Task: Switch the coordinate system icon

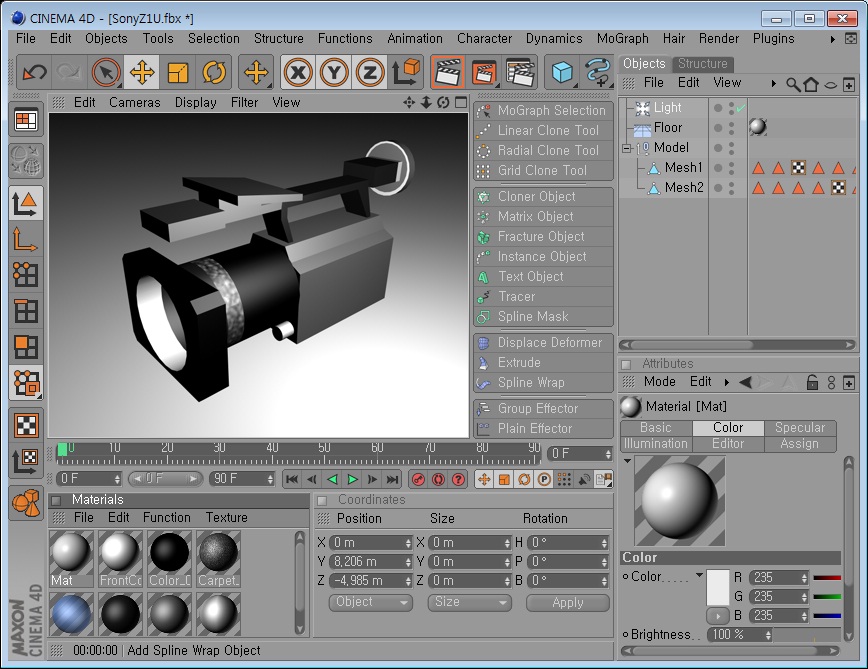Action: 406,72
